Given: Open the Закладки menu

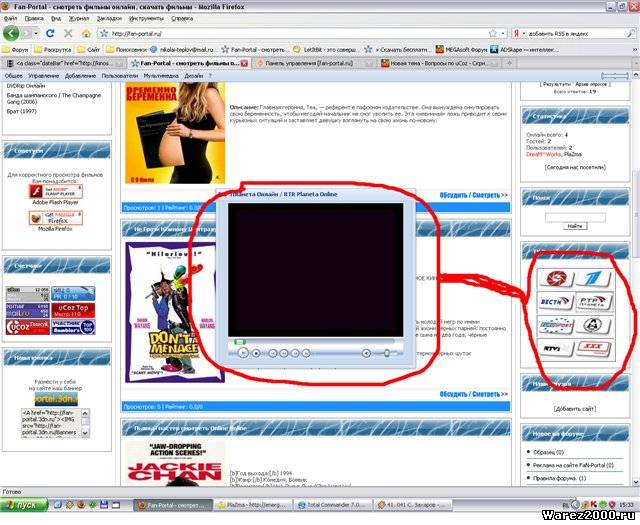Looking at the screenshot, I should pyautogui.click(x=107, y=18).
